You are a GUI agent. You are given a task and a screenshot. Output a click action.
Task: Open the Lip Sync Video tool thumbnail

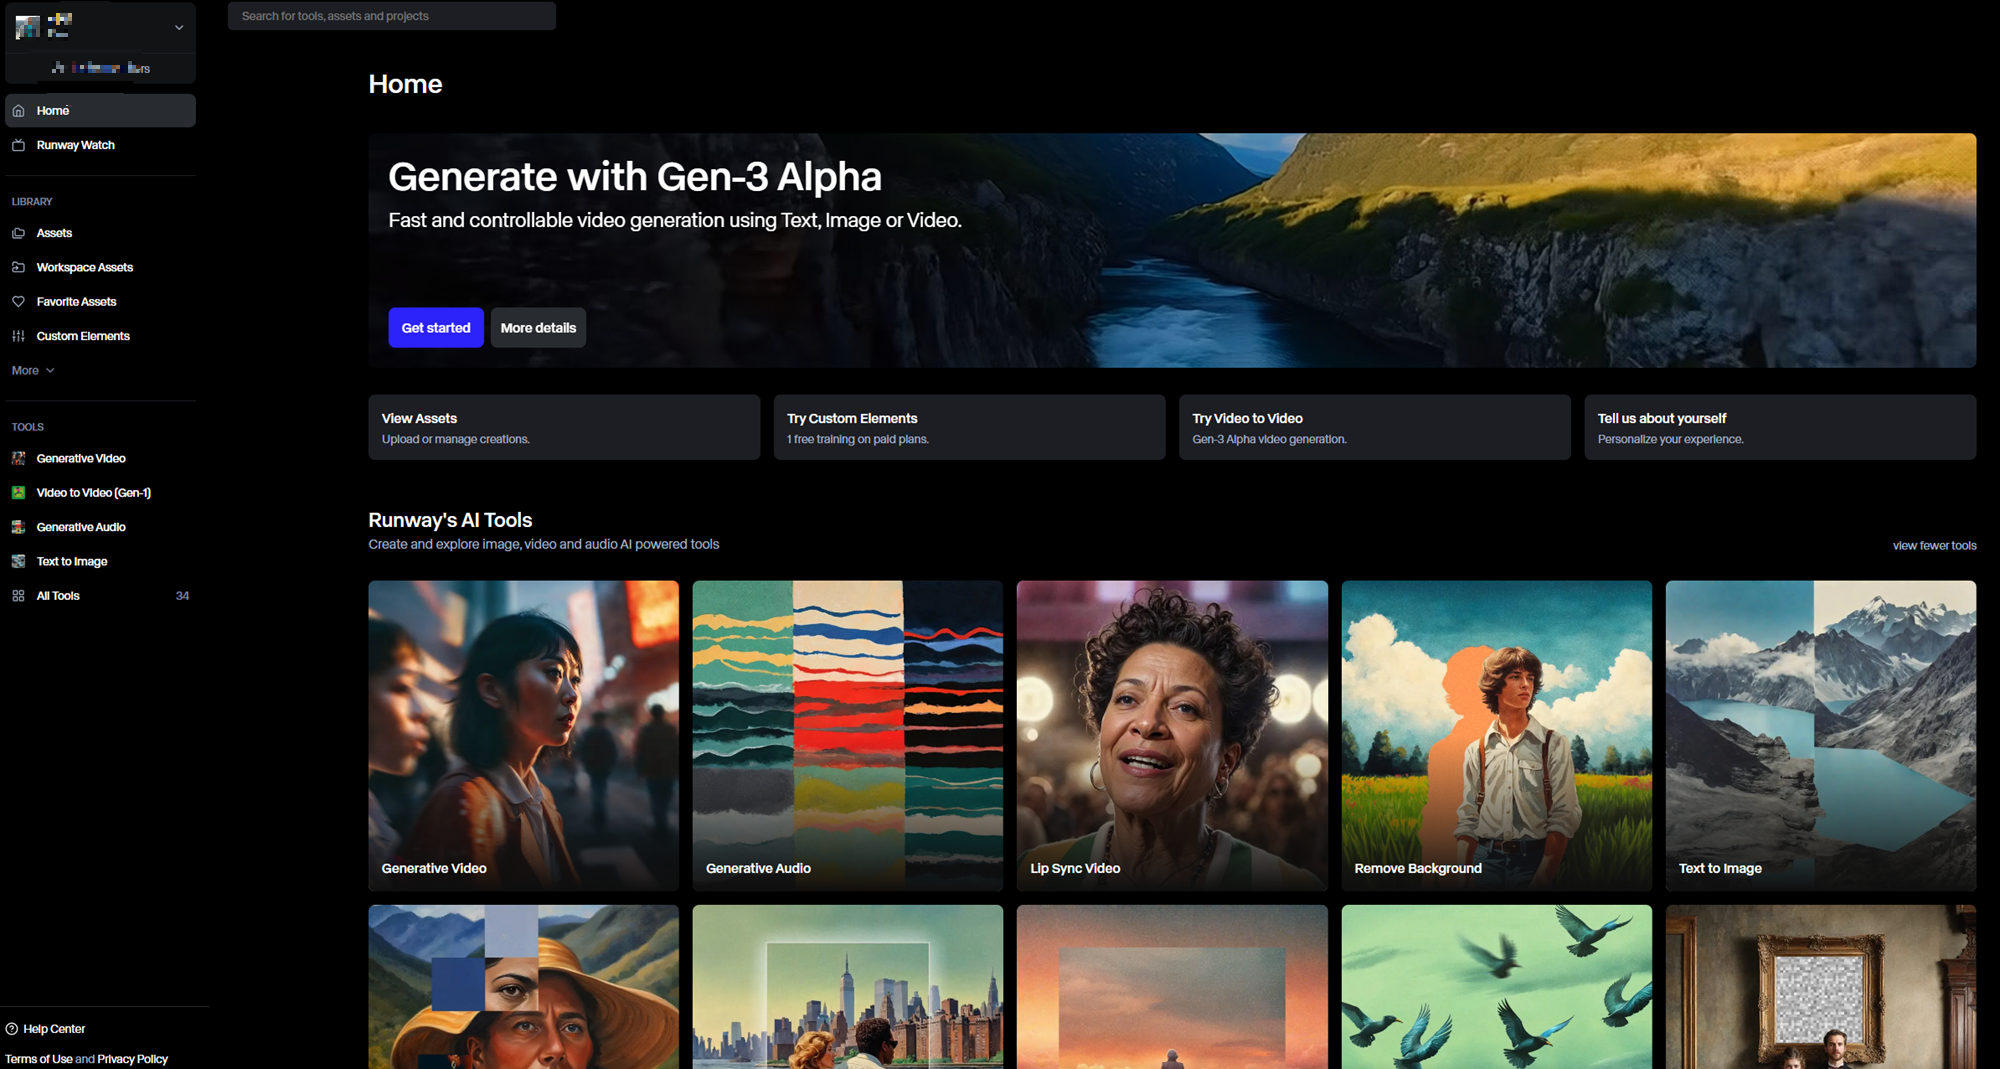pyautogui.click(x=1172, y=735)
